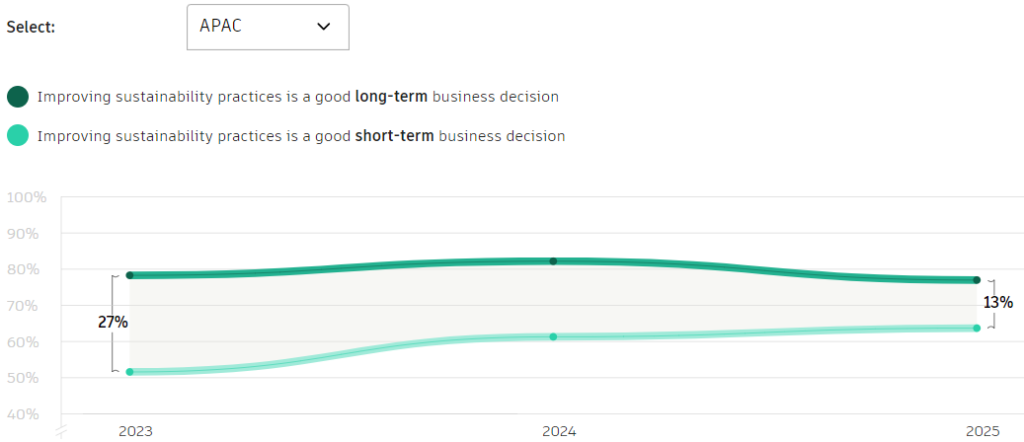The width and height of the screenshot is (1024, 442).
Task: Select the short-term data point for 2023
Action: [x=130, y=372]
